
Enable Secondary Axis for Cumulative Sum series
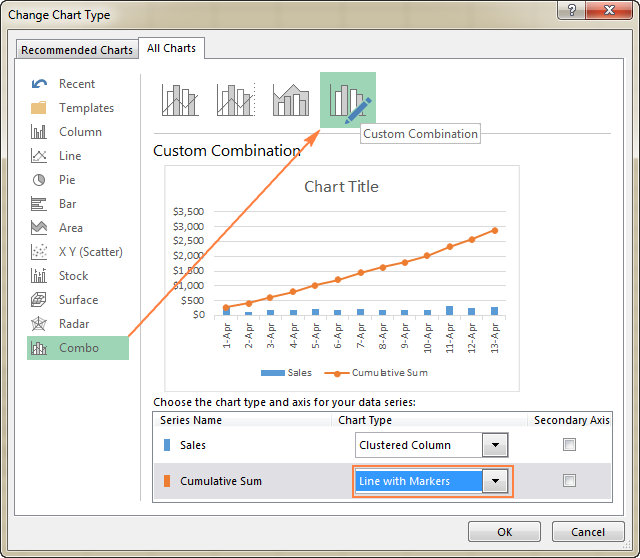point(569,481)
